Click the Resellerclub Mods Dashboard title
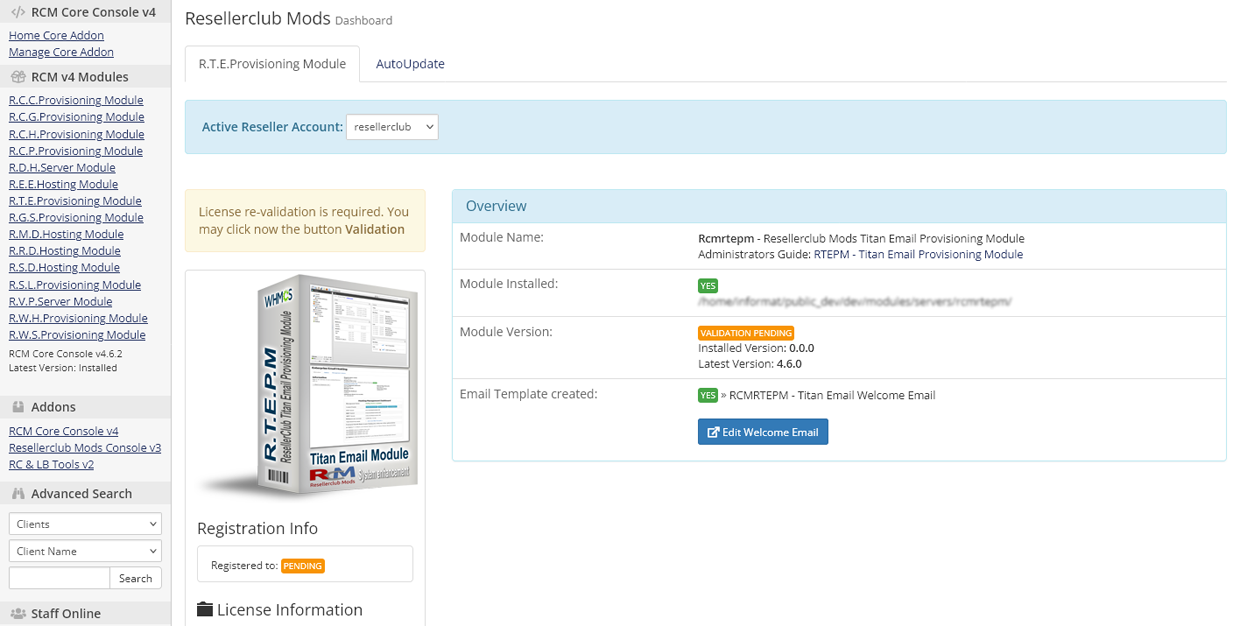Image resolution: width=1240 pixels, height=626 pixels. (x=289, y=19)
